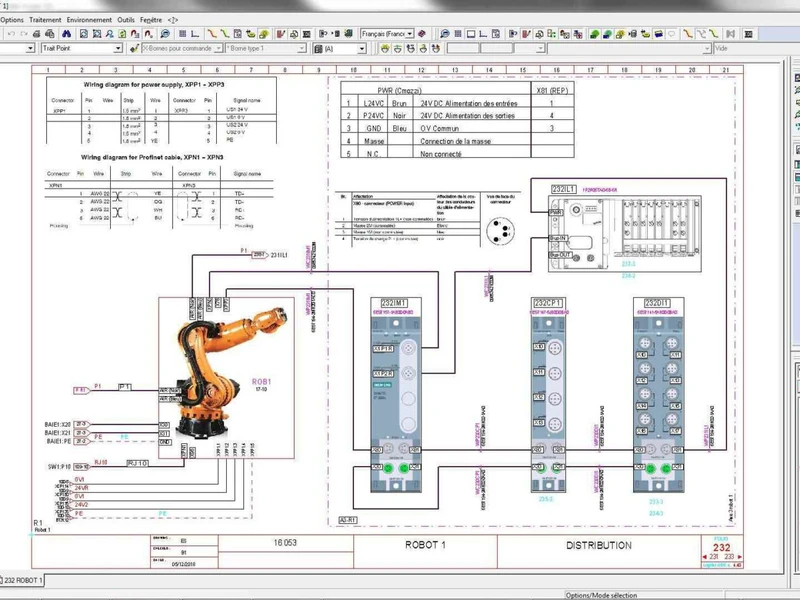Select the right-side orange wire tool

pos(688,34)
